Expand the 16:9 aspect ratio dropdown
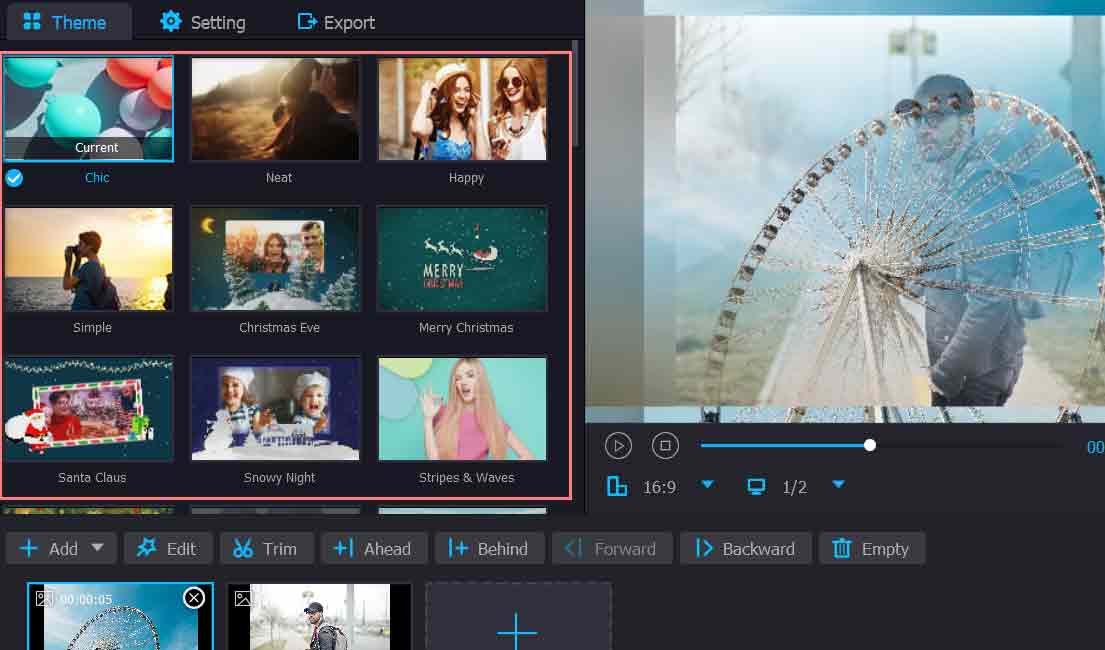The width and height of the screenshot is (1105, 650). pyautogui.click(x=708, y=485)
